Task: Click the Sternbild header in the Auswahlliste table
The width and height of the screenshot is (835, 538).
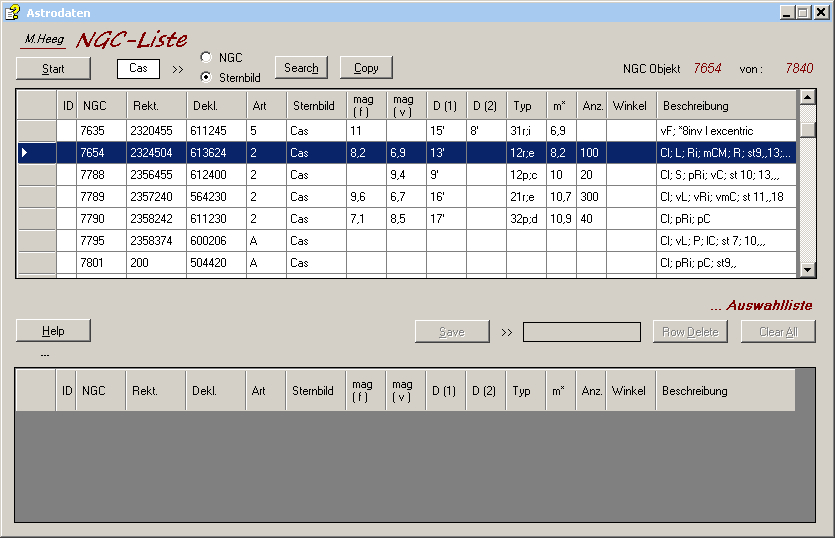Action: click(x=315, y=390)
